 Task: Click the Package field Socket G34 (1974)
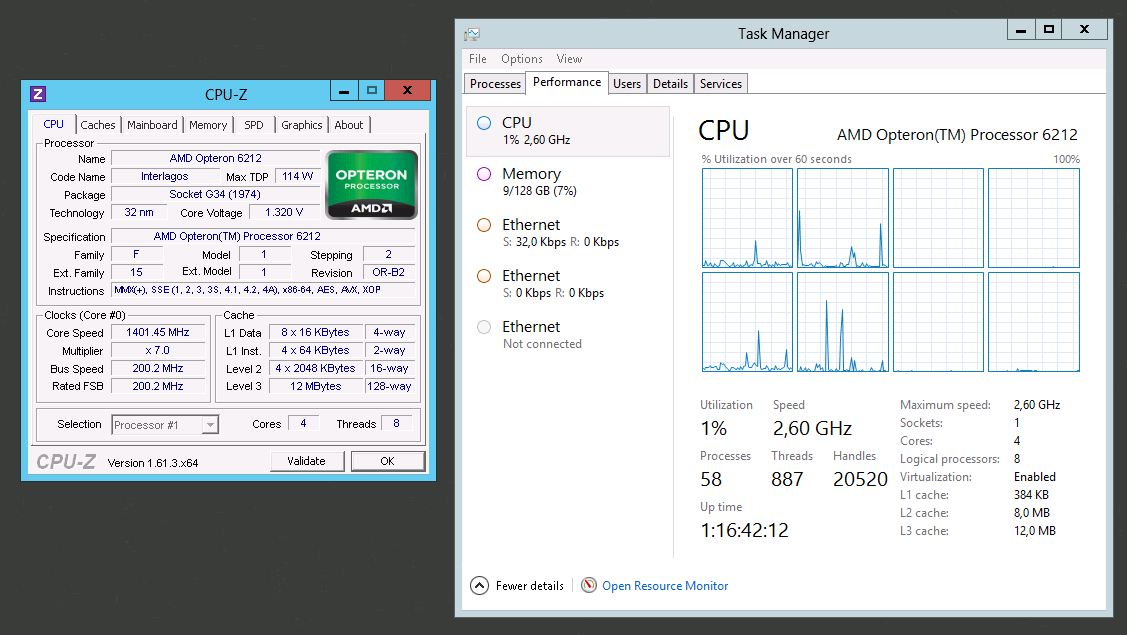(x=216, y=194)
